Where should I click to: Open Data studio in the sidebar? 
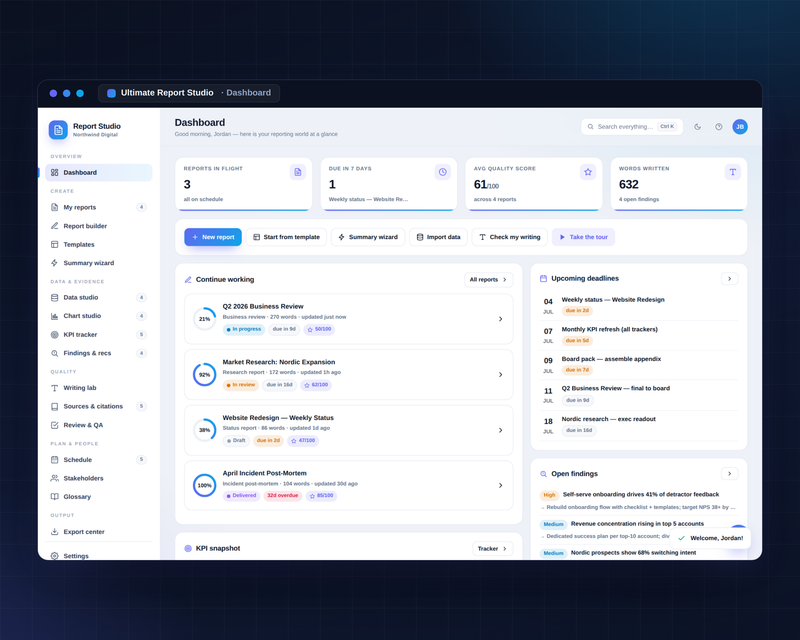pos(98,298)
